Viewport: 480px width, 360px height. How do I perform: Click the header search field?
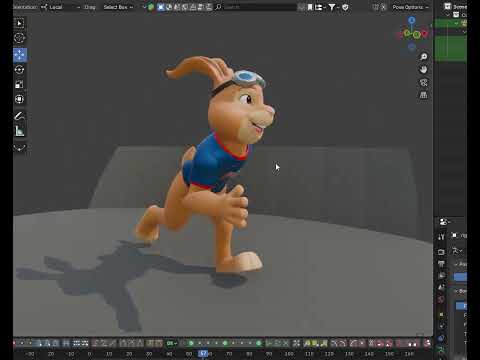pyautogui.click(x=260, y=7)
